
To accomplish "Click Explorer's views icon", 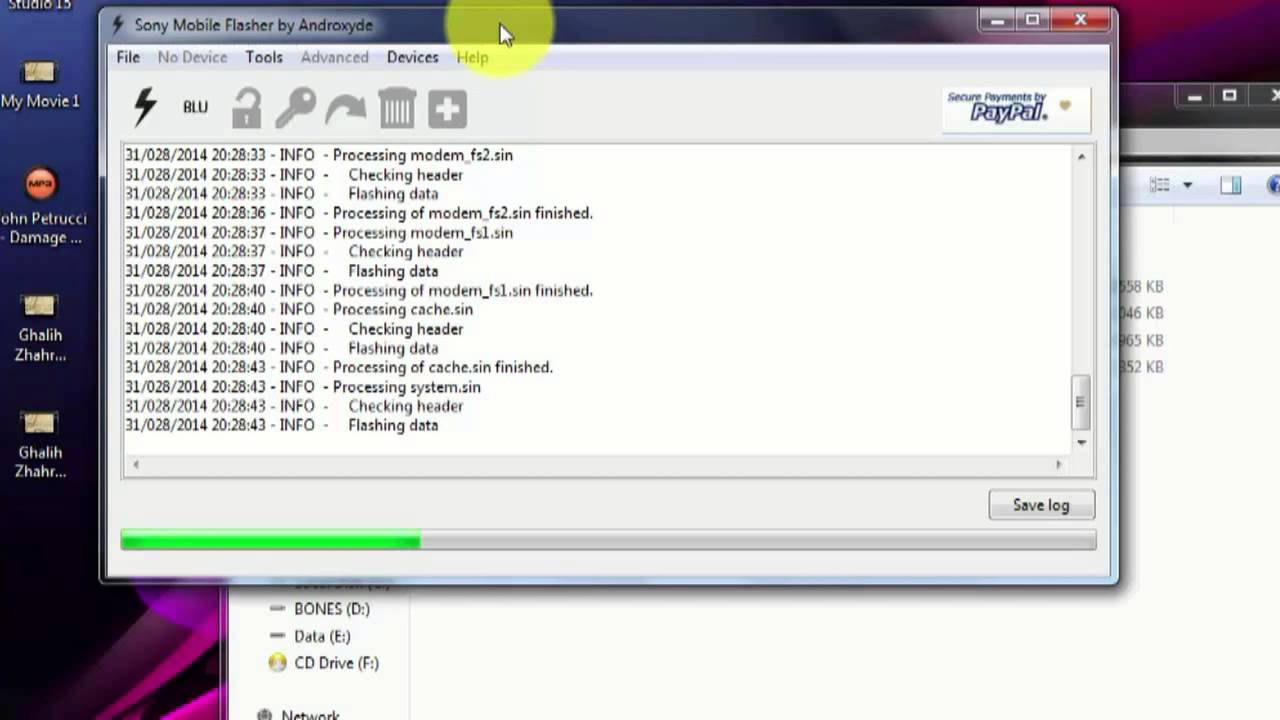I will (1160, 185).
